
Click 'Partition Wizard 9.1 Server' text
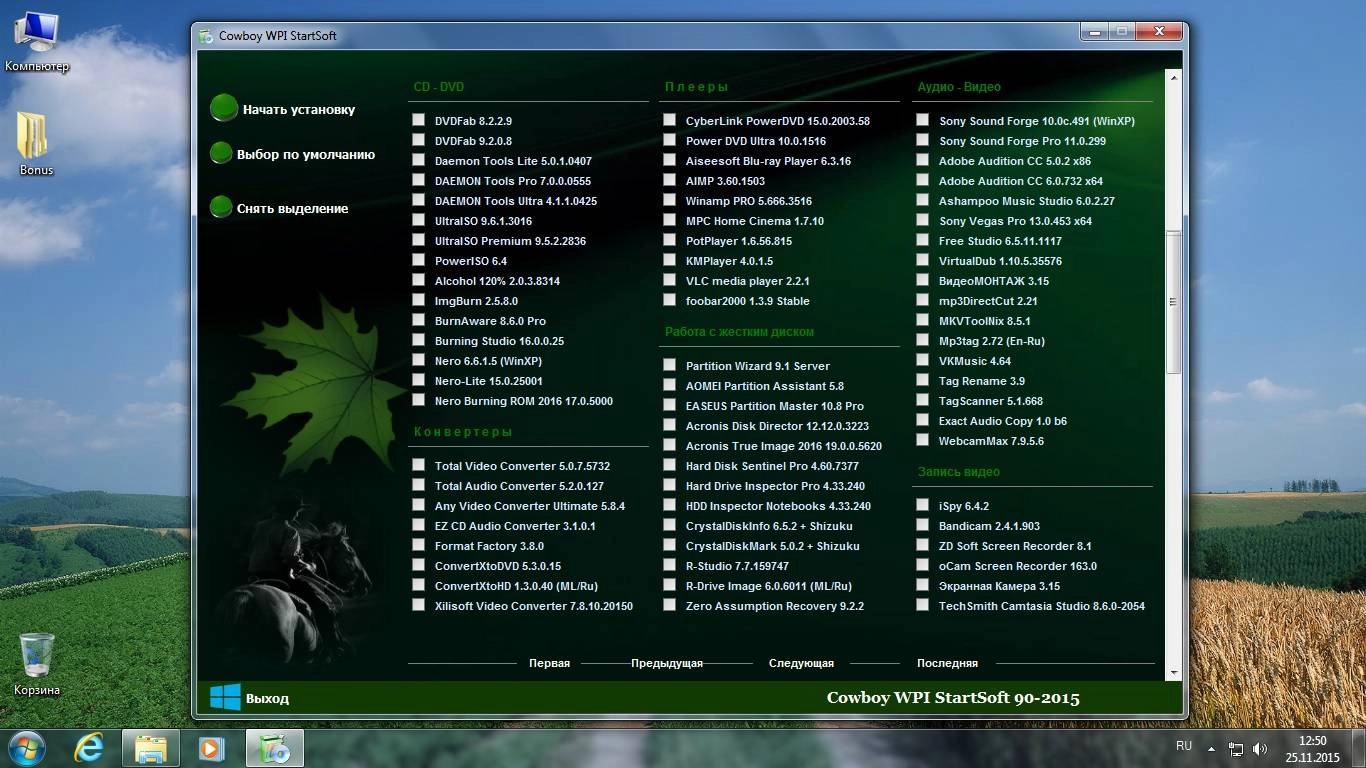click(757, 366)
